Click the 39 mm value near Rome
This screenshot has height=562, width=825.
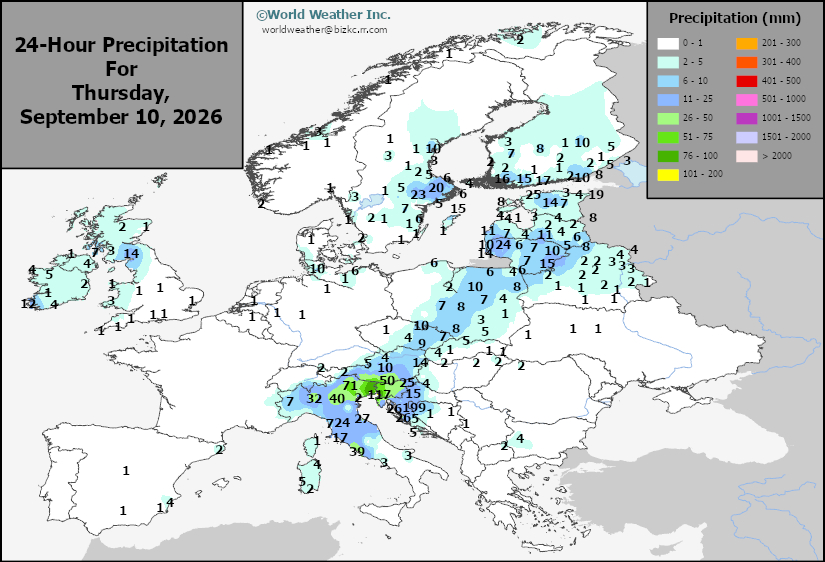click(357, 451)
